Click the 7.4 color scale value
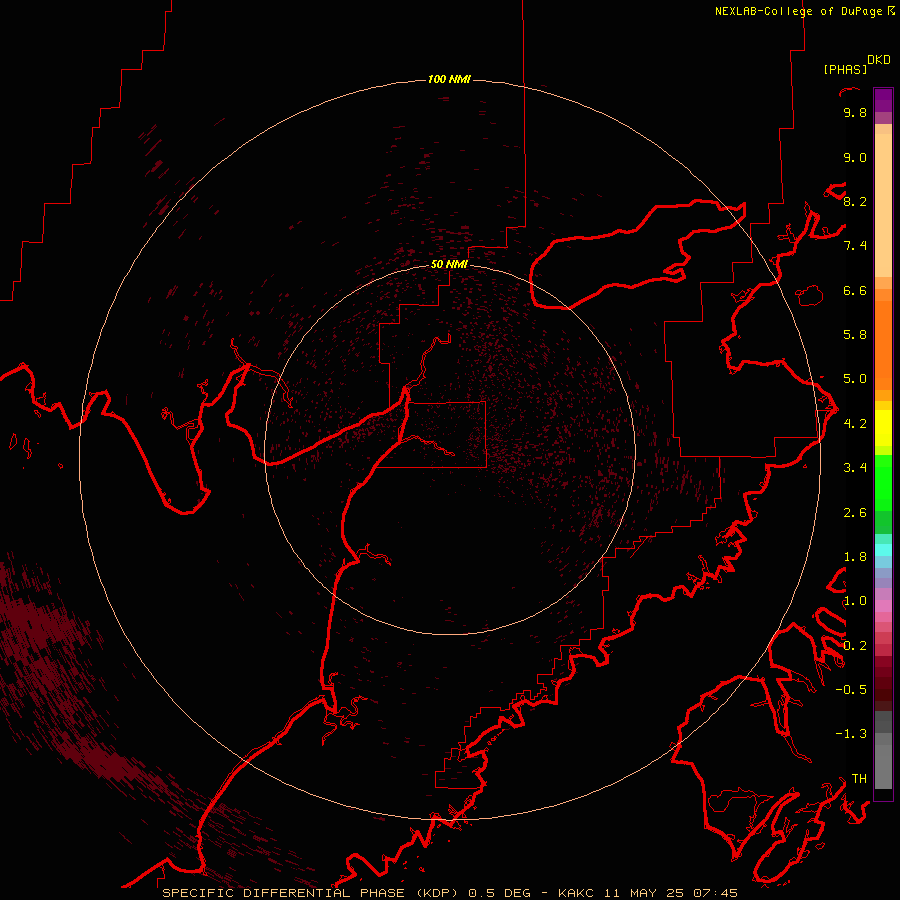Screen dimensions: 900x900 [x=855, y=246]
